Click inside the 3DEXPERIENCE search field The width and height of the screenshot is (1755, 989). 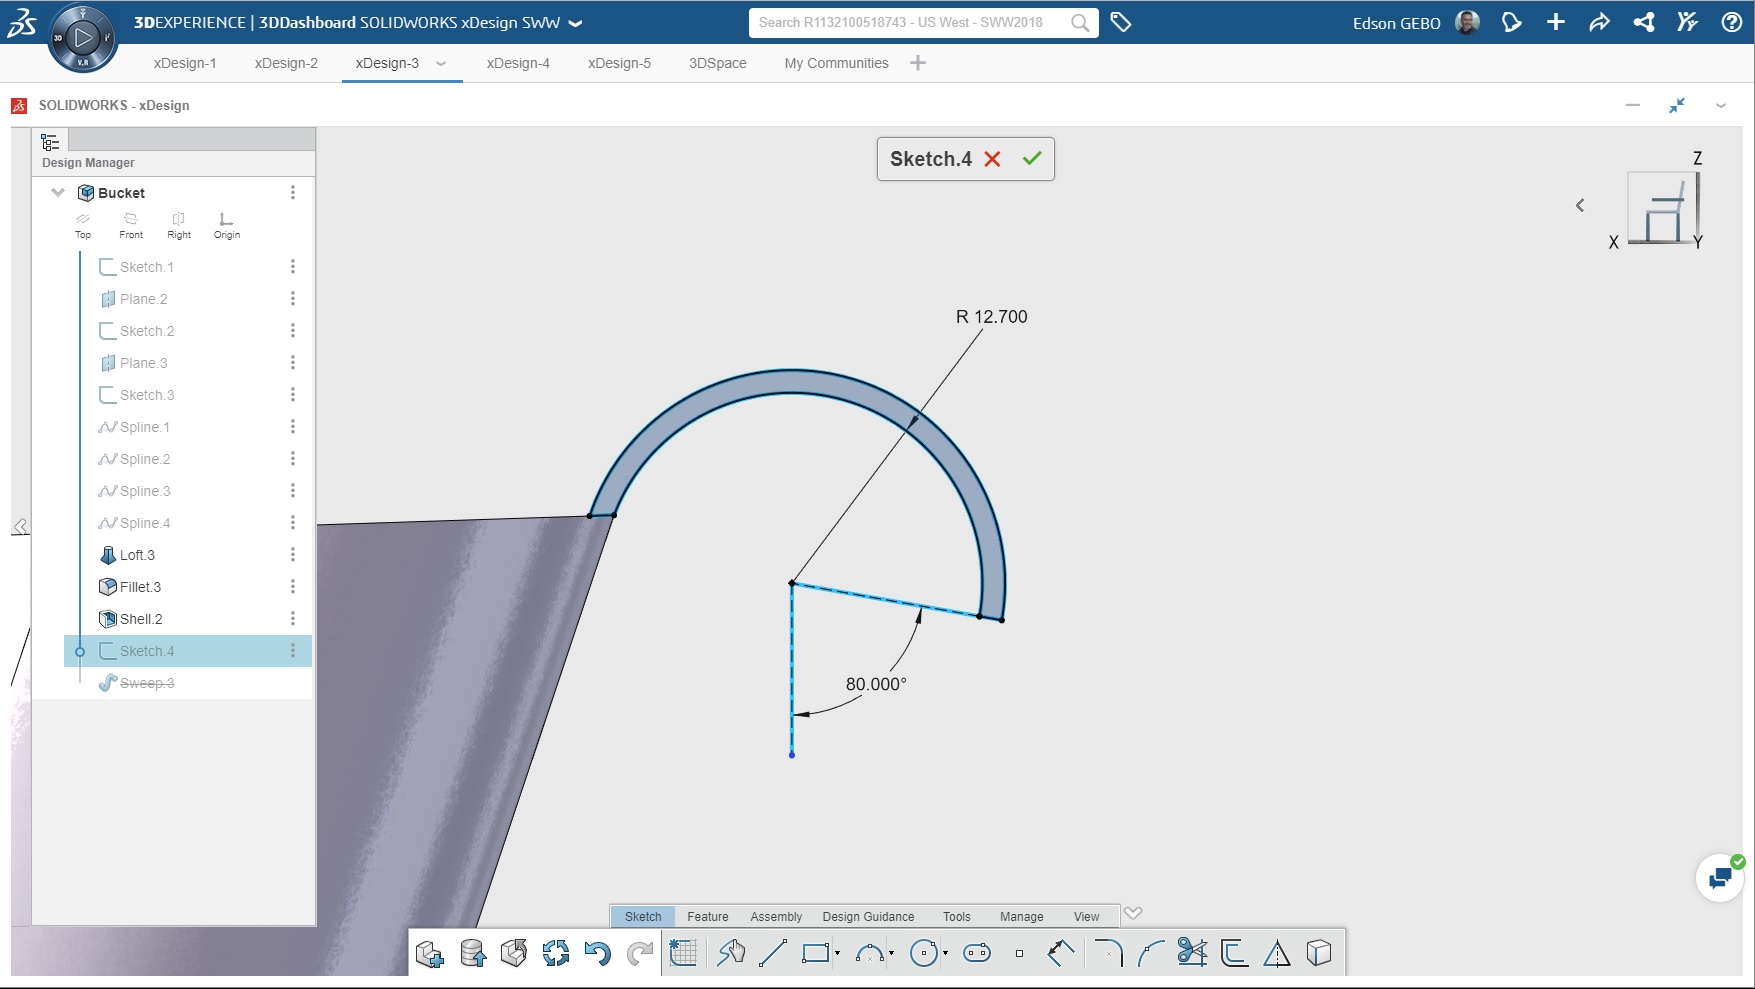pyautogui.click(x=910, y=22)
